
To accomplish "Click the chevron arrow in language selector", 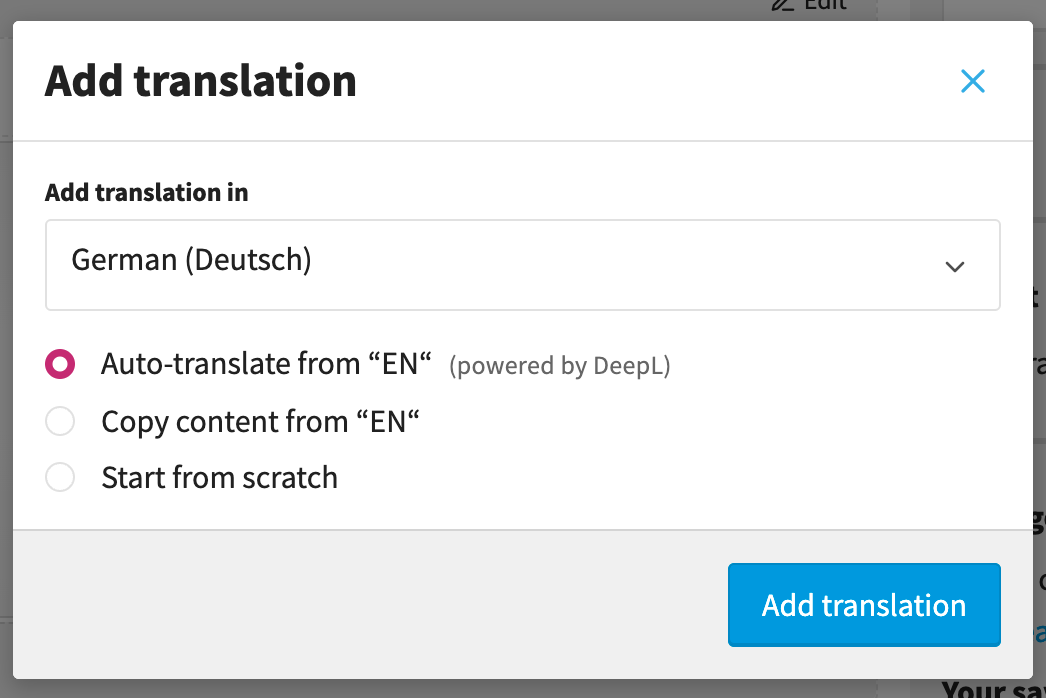I will coord(955,266).
